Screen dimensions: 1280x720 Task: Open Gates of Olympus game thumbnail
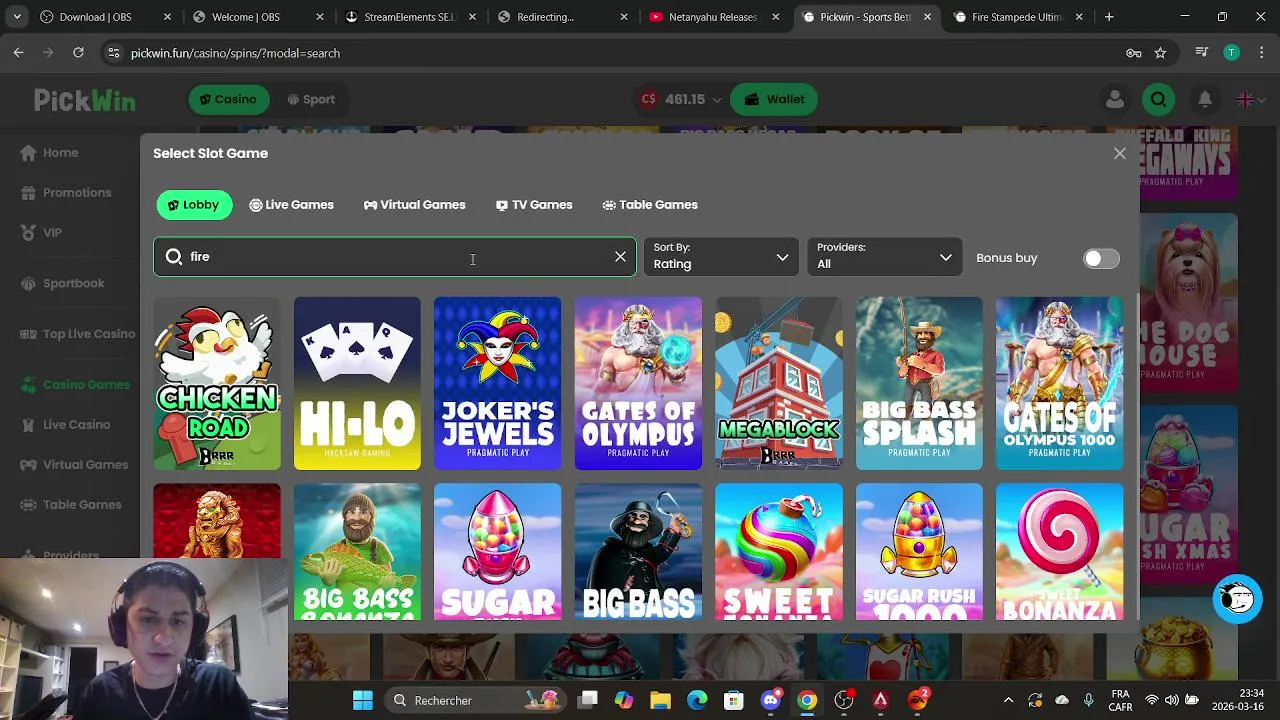pyautogui.click(x=638, y=383)
